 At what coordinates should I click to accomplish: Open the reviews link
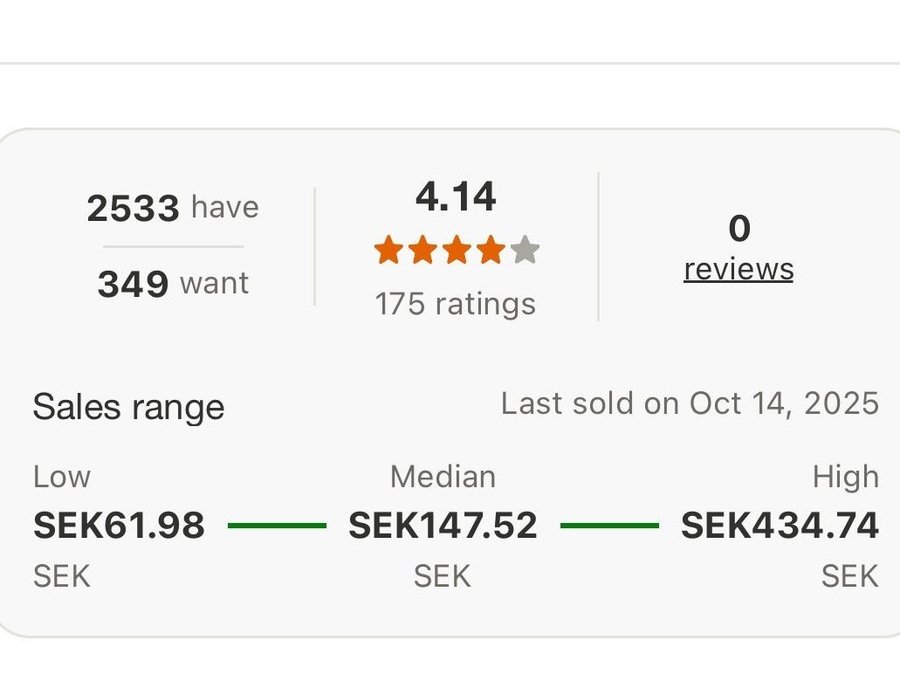pos(738,269)
